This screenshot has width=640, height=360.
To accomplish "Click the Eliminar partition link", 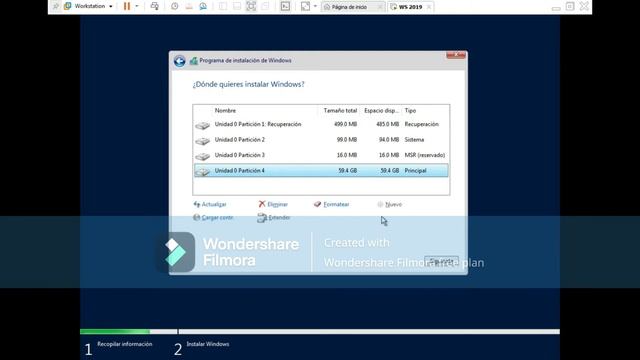I will pyautogui.click(x=278, y=204).
